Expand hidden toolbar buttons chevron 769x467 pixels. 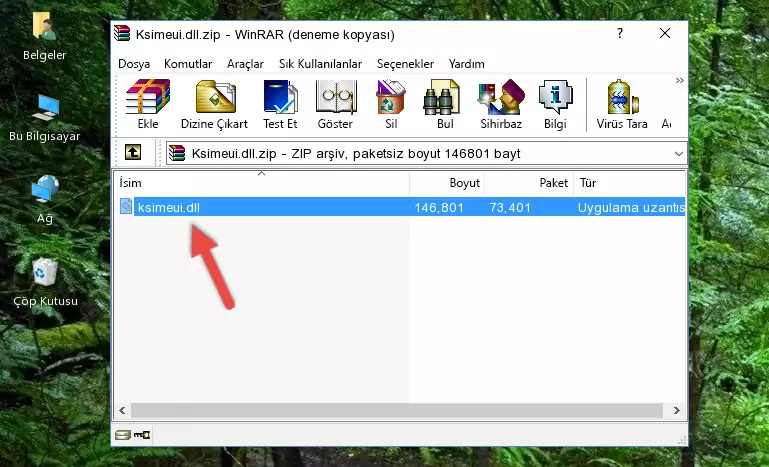coord(679,80)
